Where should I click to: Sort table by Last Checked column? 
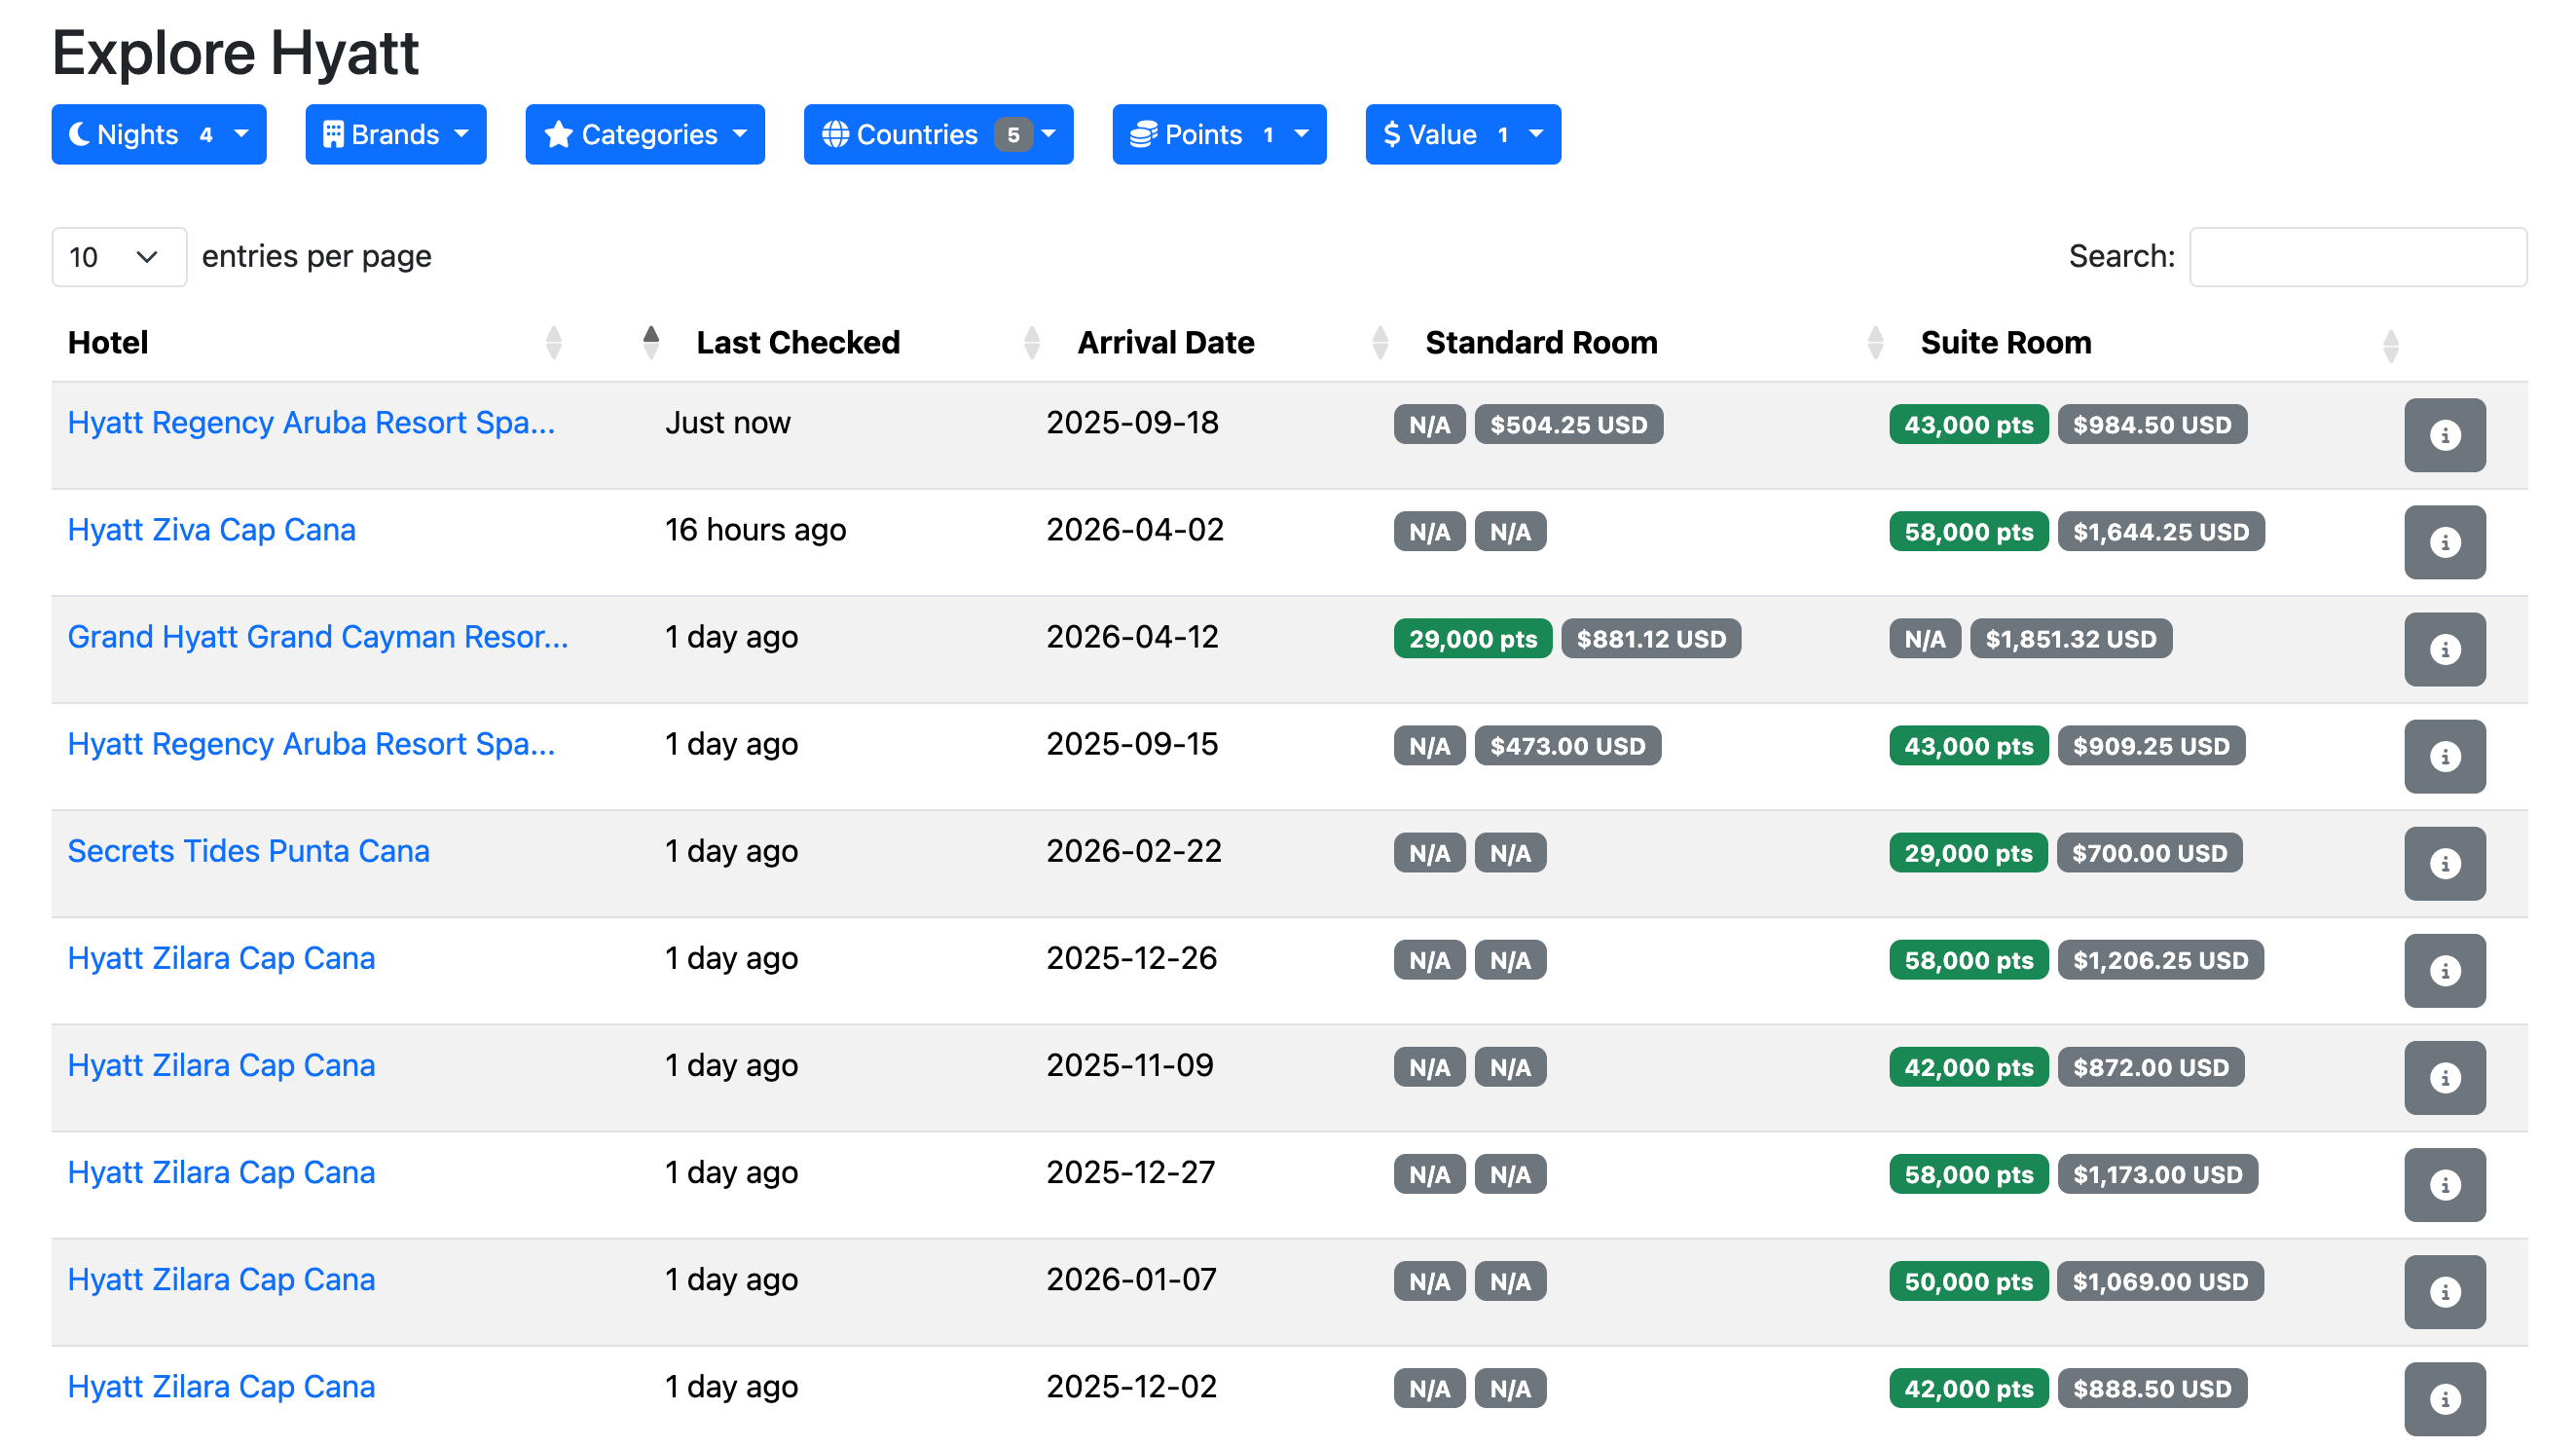coord(797,342)
